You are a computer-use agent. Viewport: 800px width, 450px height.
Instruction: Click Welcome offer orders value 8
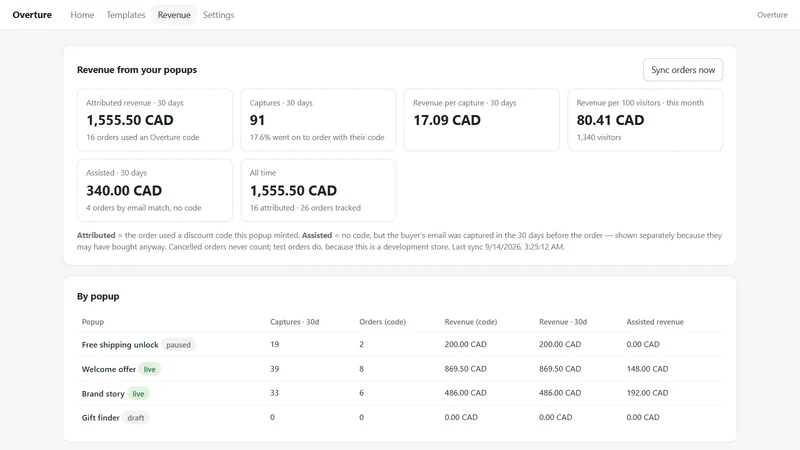pos(361,369)
